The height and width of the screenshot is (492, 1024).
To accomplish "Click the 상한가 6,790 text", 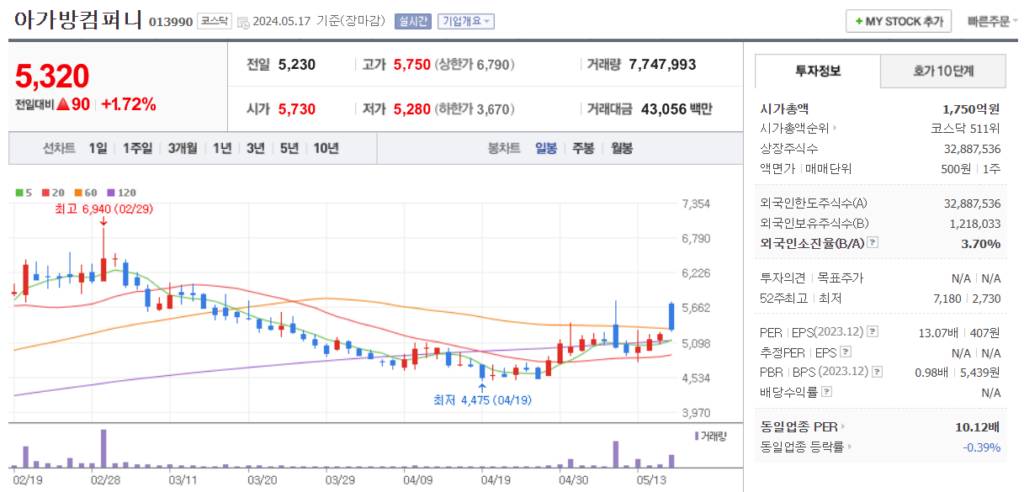I will pyautogui.click(x=477, y=65).
